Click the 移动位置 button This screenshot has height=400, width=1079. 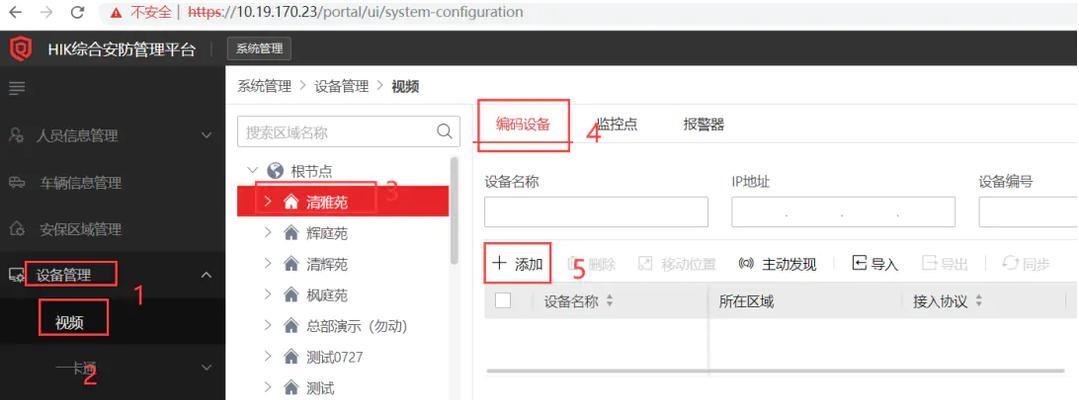[x=676, y=264]
